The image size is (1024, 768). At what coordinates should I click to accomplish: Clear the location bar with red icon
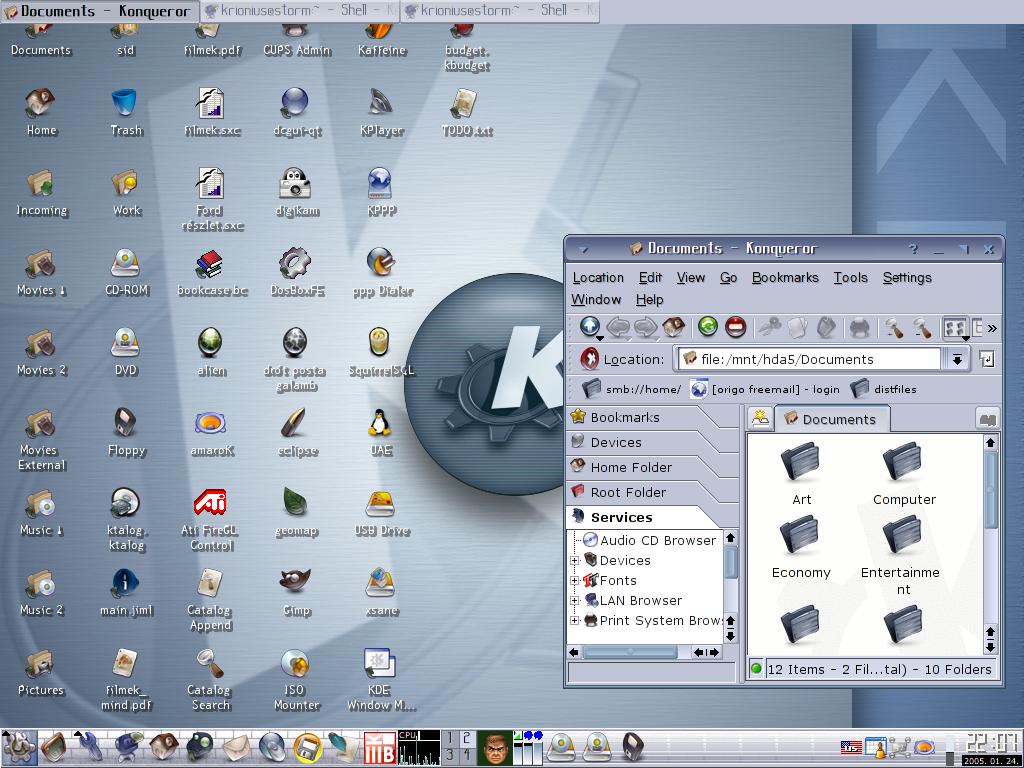(588, 359)
